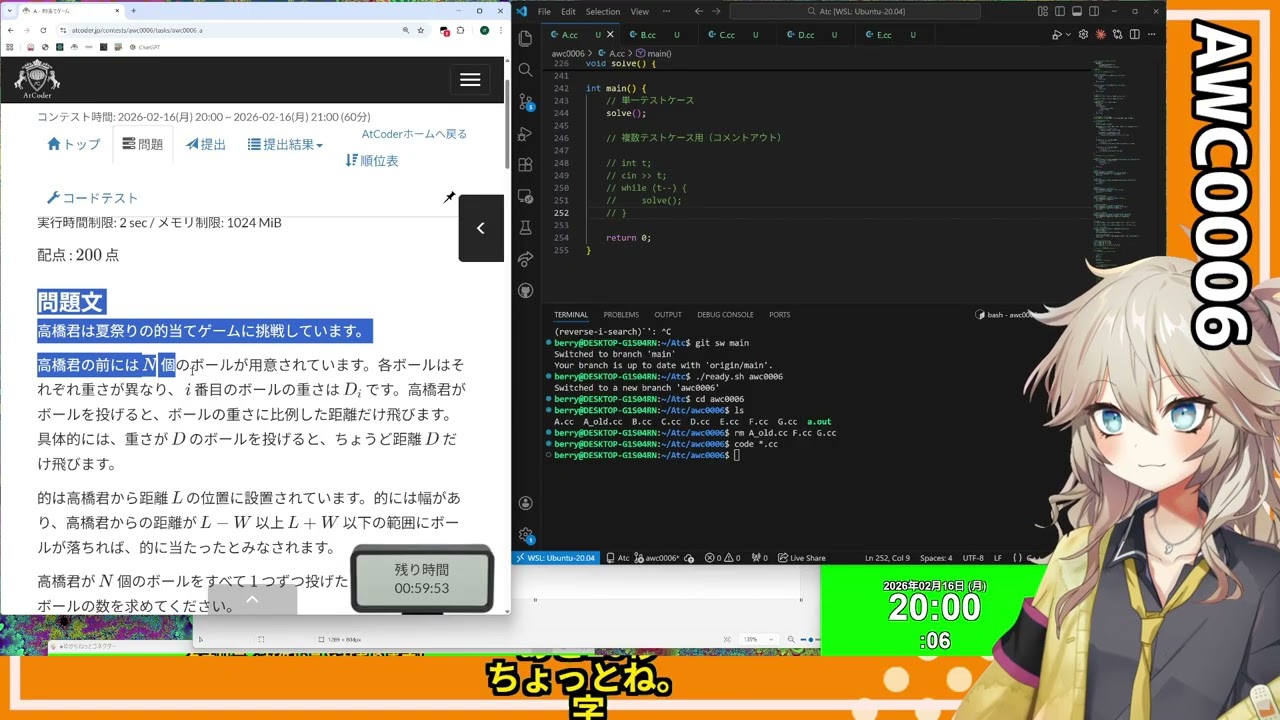Open the View menu
The width and height of the screenshot is (1280, 720).
640,11
